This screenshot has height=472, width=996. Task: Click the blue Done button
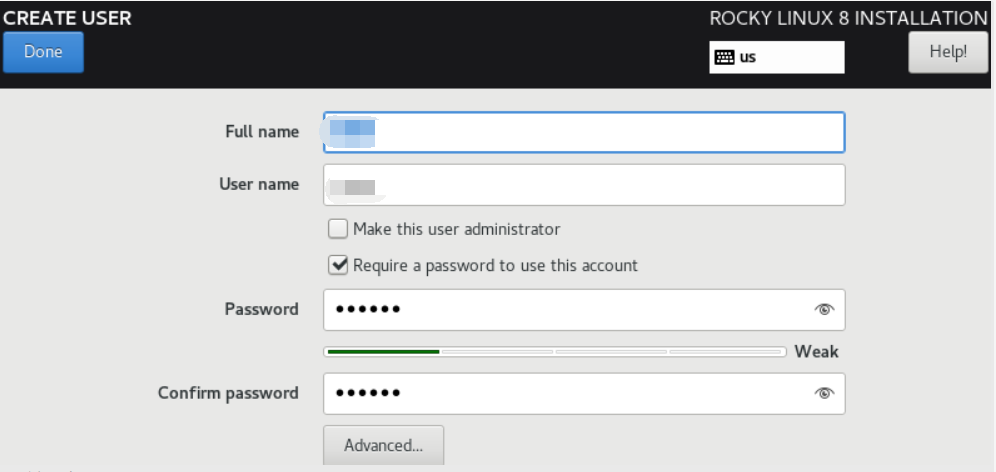pos(43,52)
